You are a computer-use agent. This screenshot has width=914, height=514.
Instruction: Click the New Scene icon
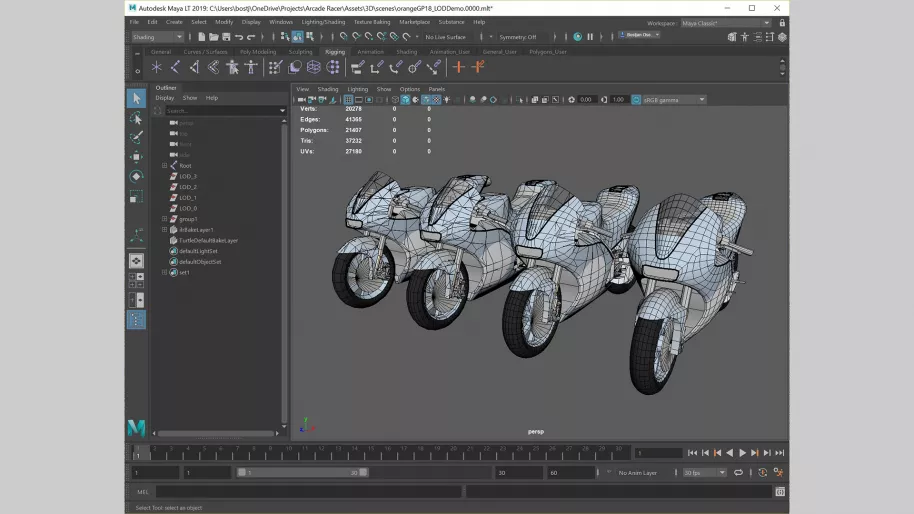(x=201, y=37)
